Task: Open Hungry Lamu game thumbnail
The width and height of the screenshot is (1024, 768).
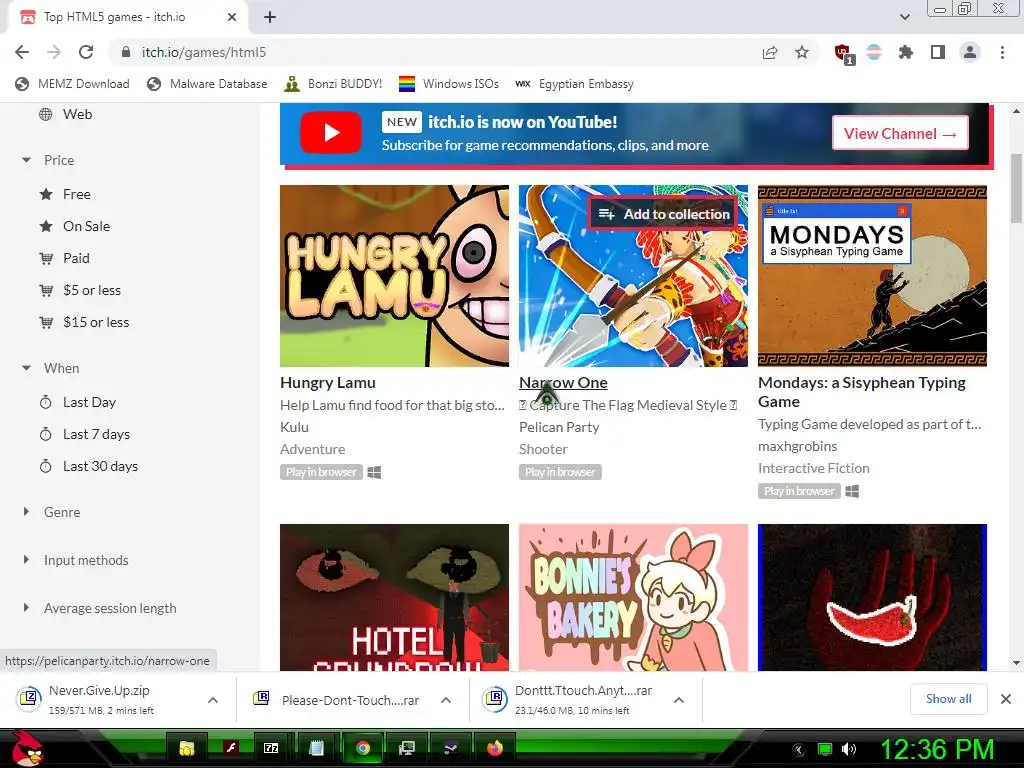Action: [x=394, y=276]
